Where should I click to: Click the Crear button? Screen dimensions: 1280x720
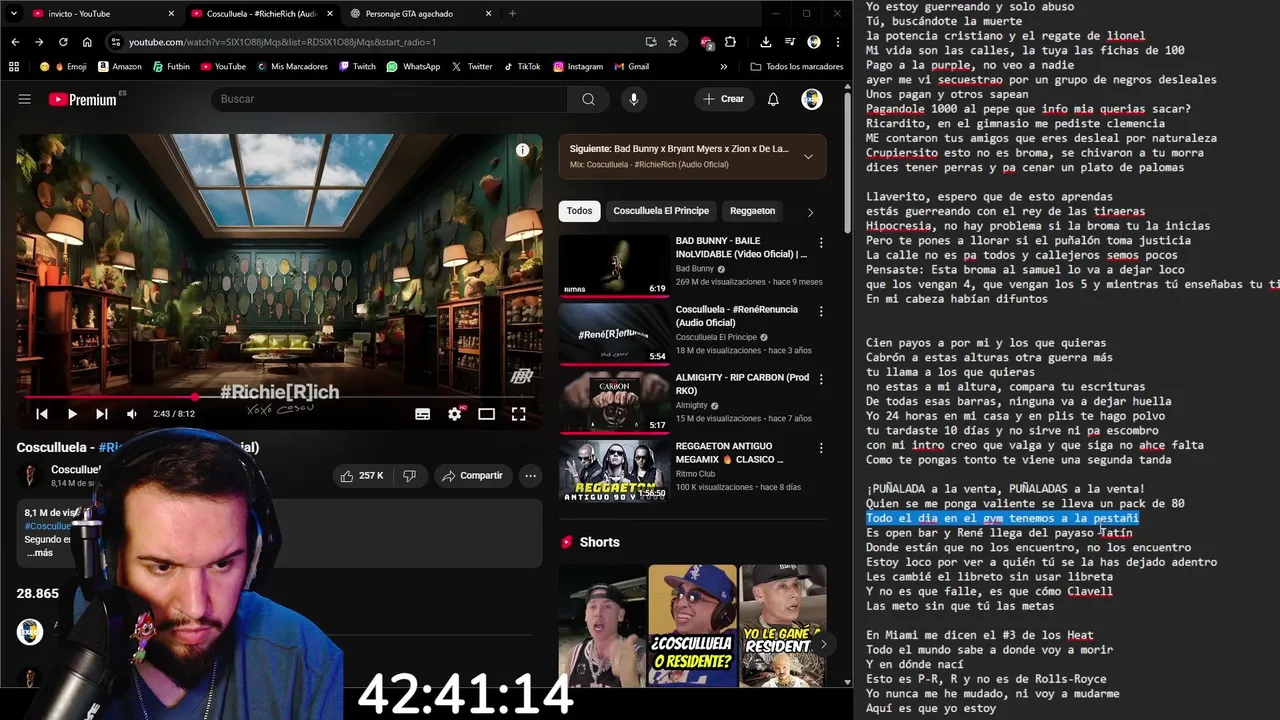tap(724, 99)
